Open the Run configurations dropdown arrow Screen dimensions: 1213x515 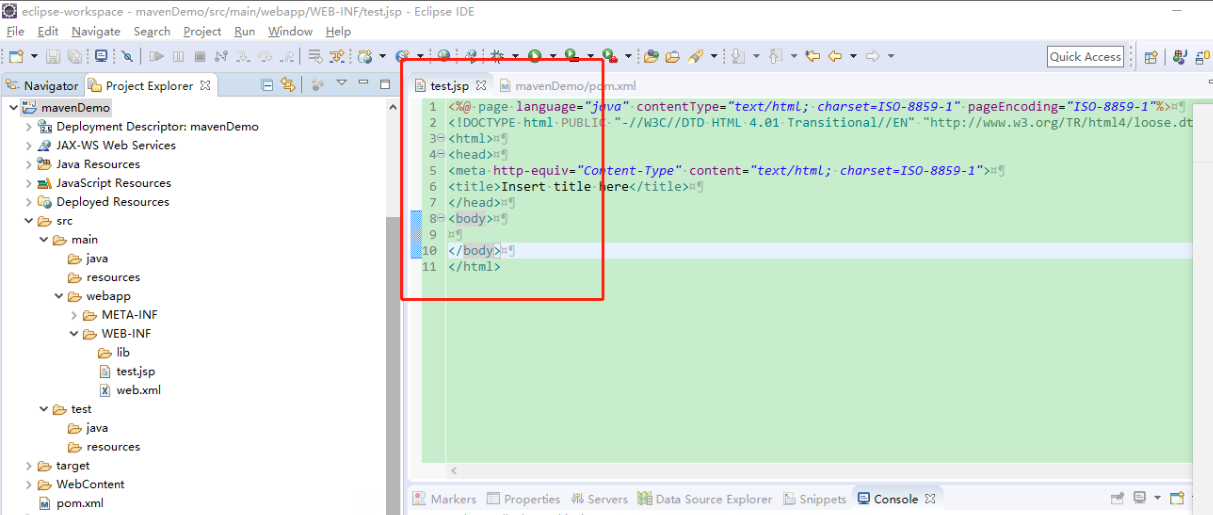pyautogui.click(x=553, y=57)
